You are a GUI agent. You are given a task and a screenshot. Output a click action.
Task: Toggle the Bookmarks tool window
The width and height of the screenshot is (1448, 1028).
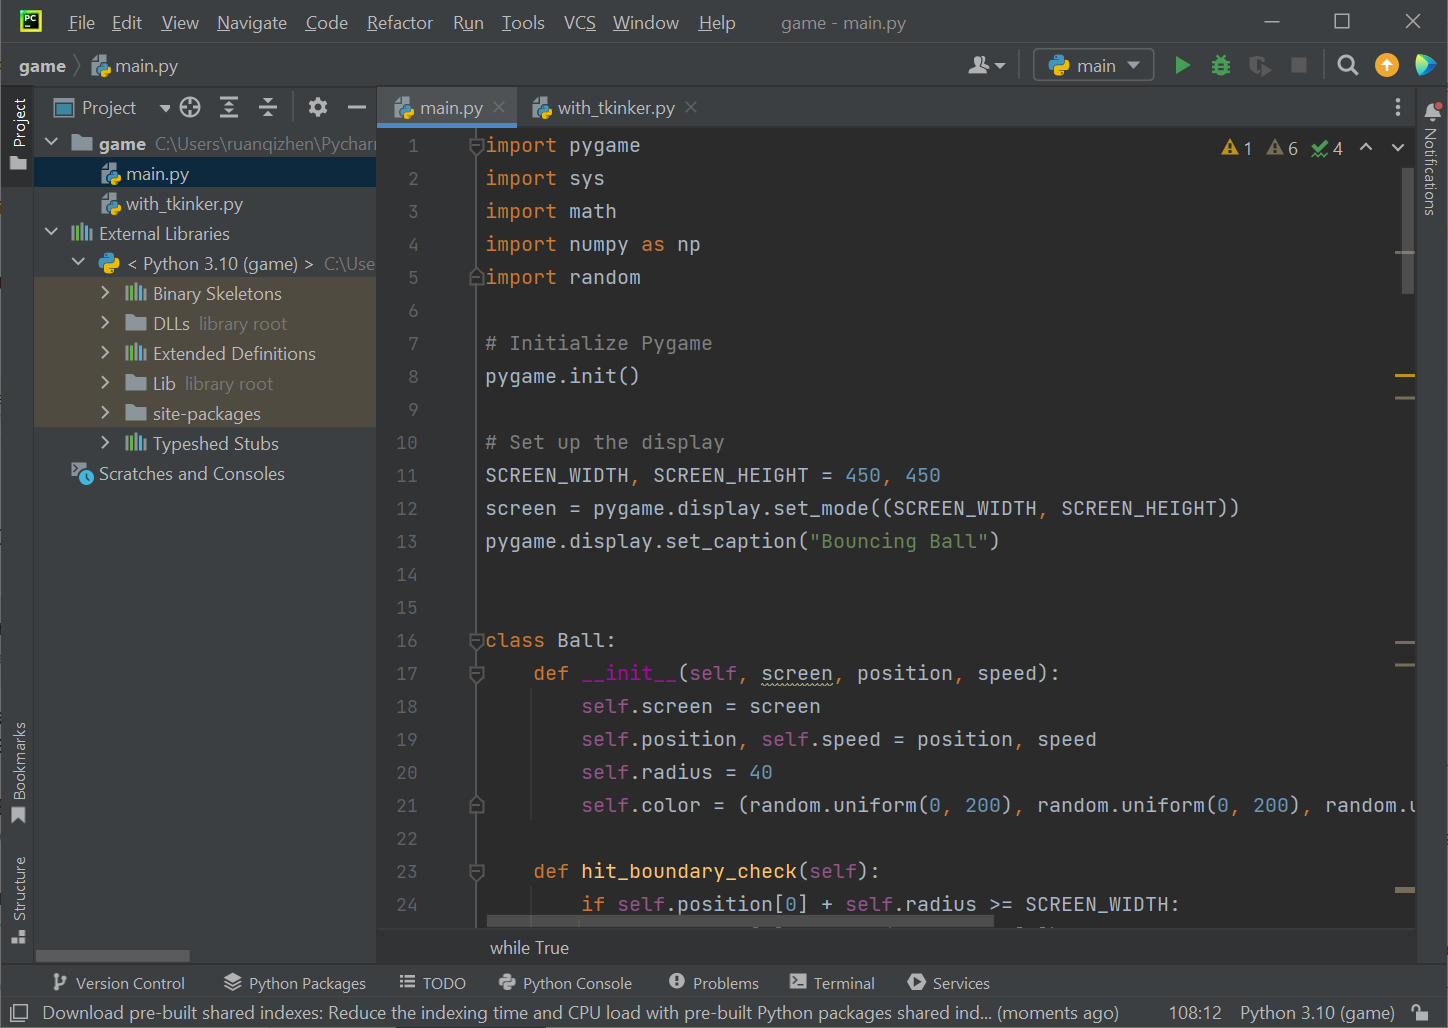point(18,770)
